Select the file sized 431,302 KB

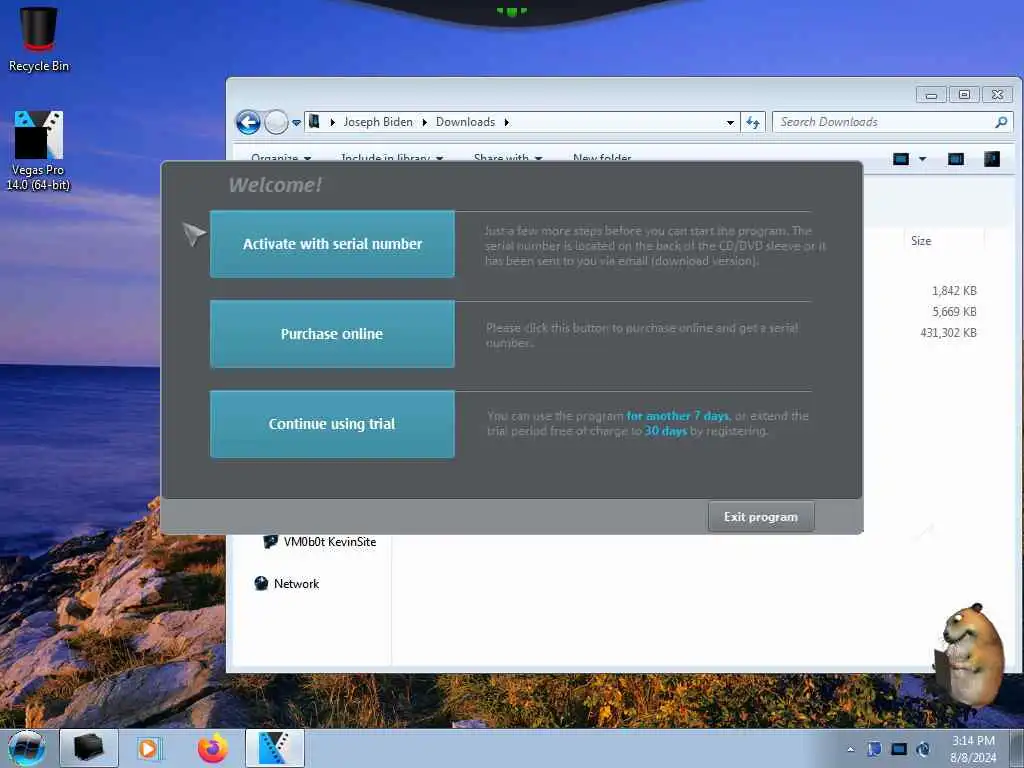pos(948,332)
